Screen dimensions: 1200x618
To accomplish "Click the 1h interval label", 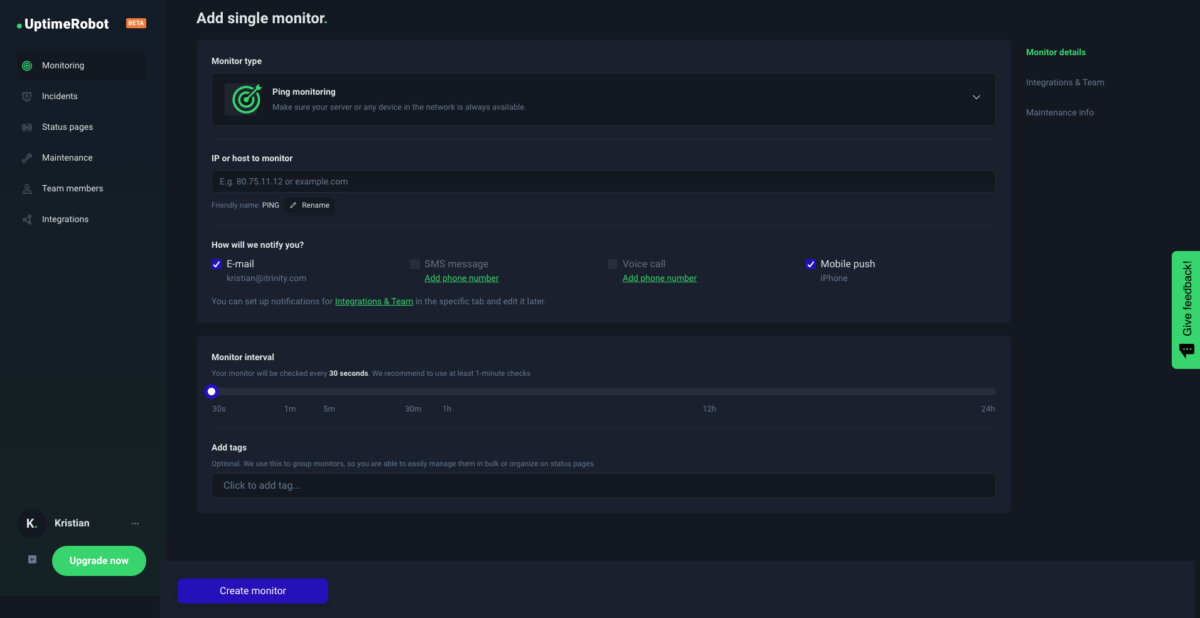I will [447, 409].
